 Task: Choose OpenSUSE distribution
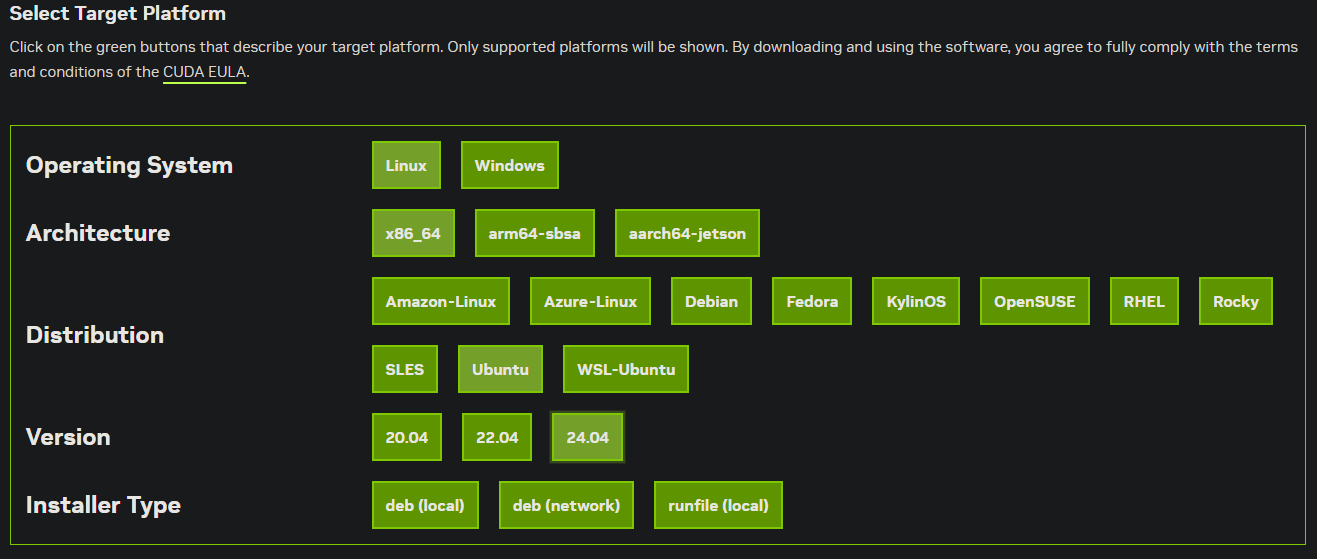(x=1035, y=301)
